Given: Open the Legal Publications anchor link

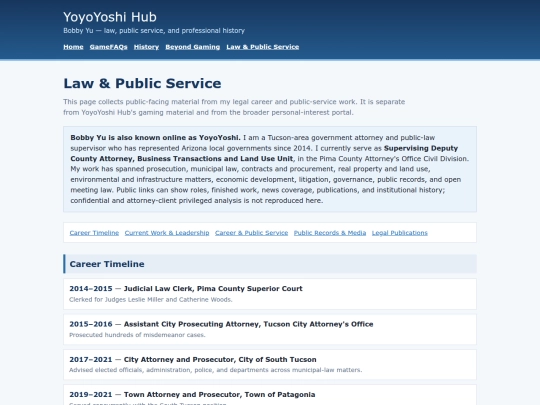Looking at the screenshot, I should (400, 233).
